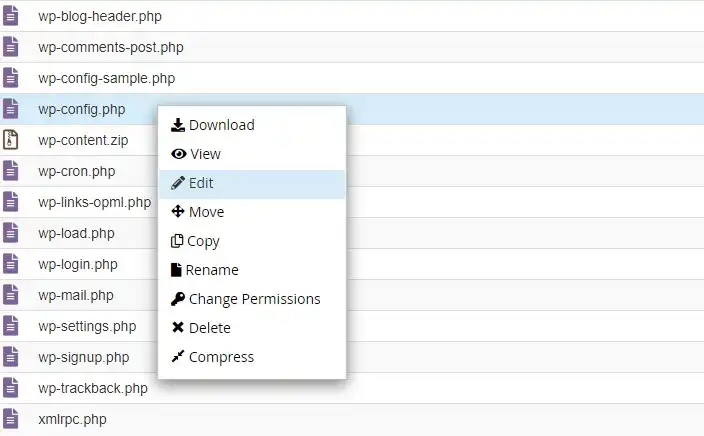Image resolution: width=704 pixels, height=436 pixels.
Task: Click the four-arrow Move icon
Action: [178, 211]
